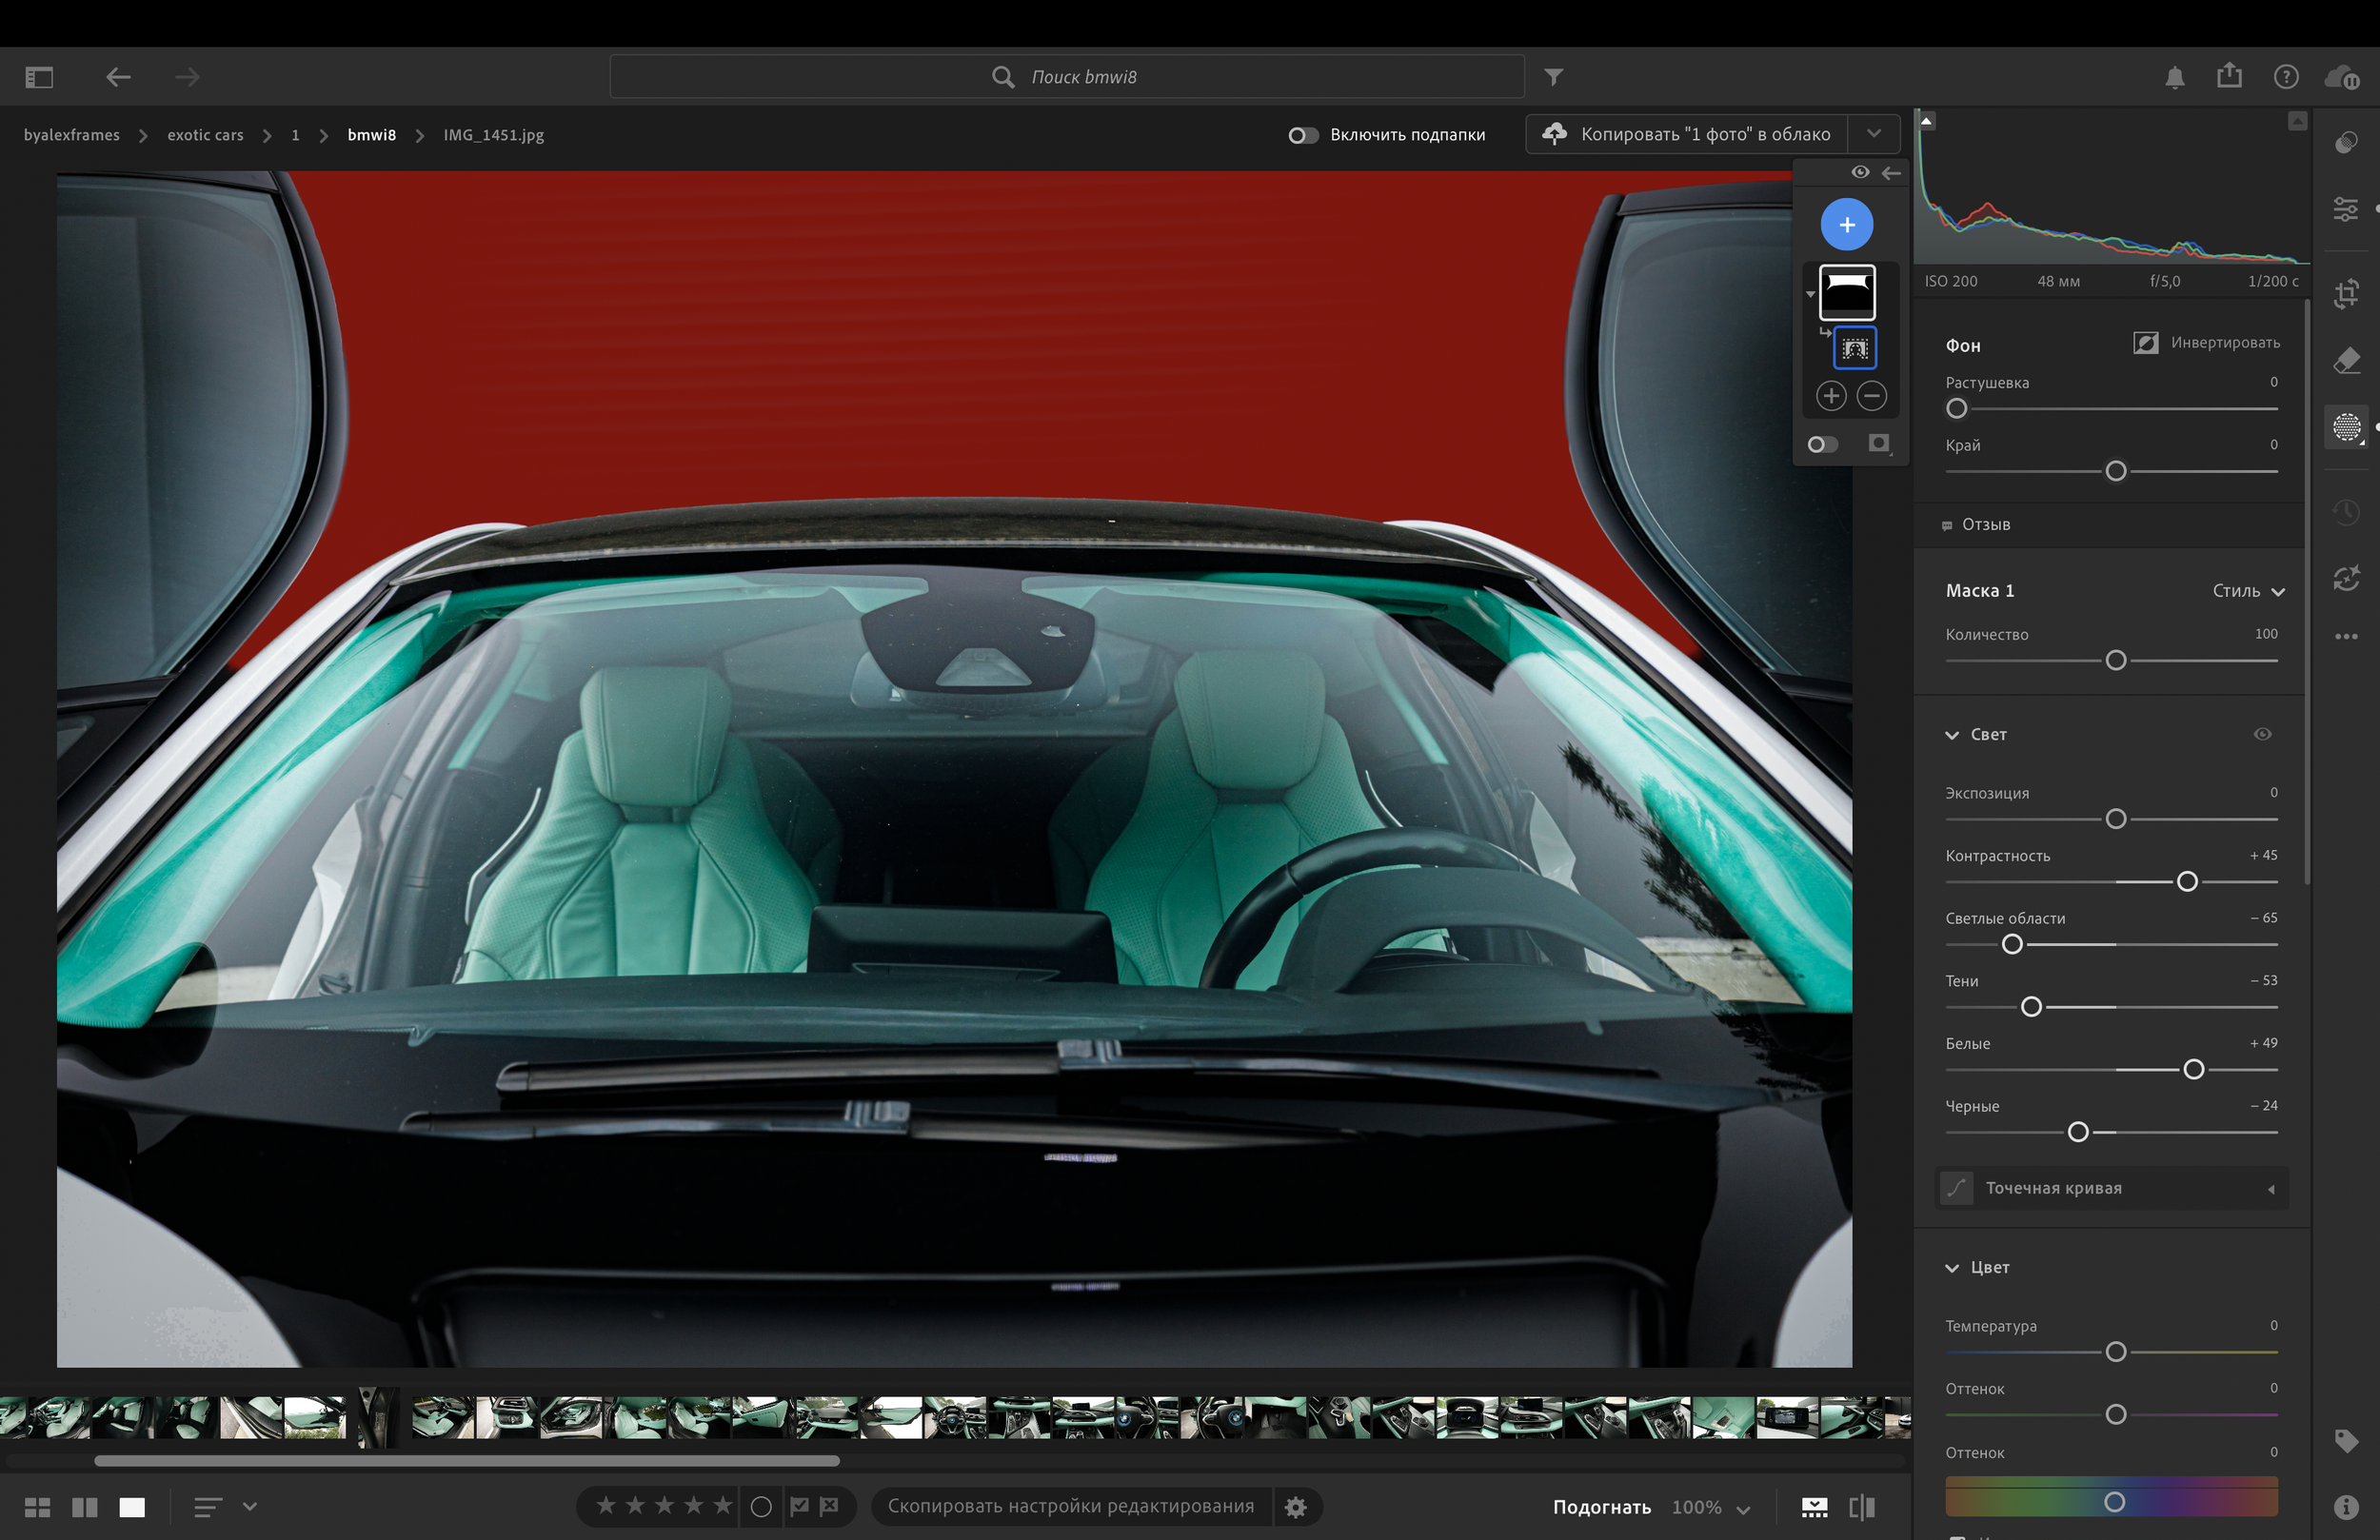
Task: Open notifications bell icon
Action: [2174, 77]
